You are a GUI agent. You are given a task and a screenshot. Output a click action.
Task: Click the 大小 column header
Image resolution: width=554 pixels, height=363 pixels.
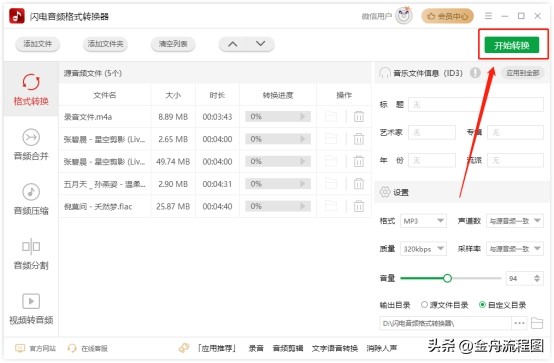(173, 95)
